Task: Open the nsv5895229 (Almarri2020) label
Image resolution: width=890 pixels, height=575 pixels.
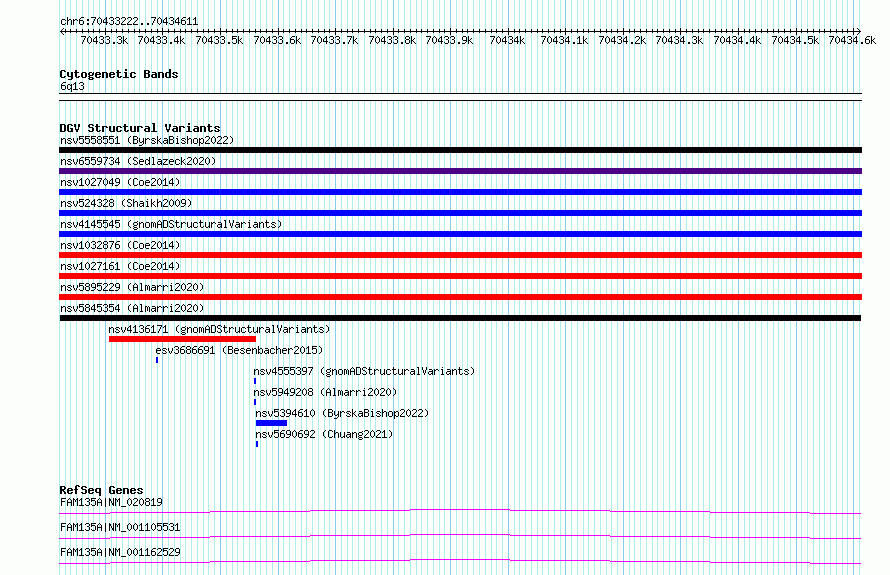Action: [x=132, y=287]
